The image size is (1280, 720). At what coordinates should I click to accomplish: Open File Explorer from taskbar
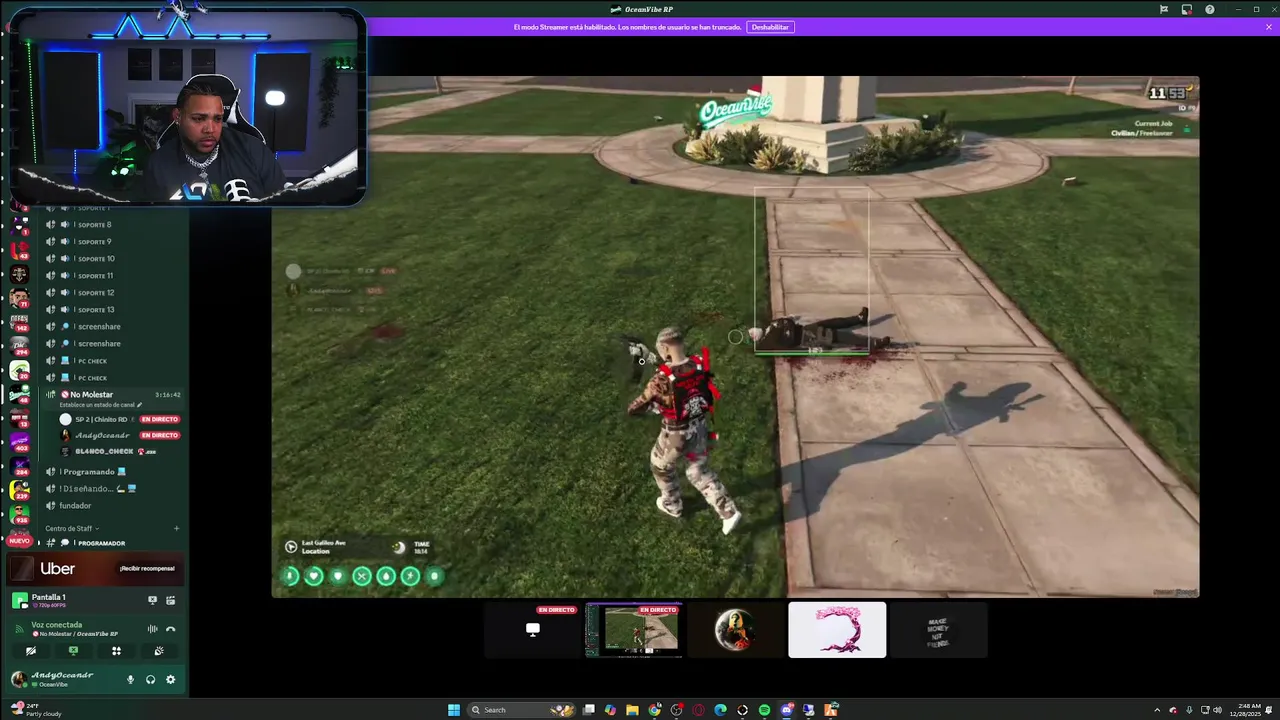click(632, 710)
